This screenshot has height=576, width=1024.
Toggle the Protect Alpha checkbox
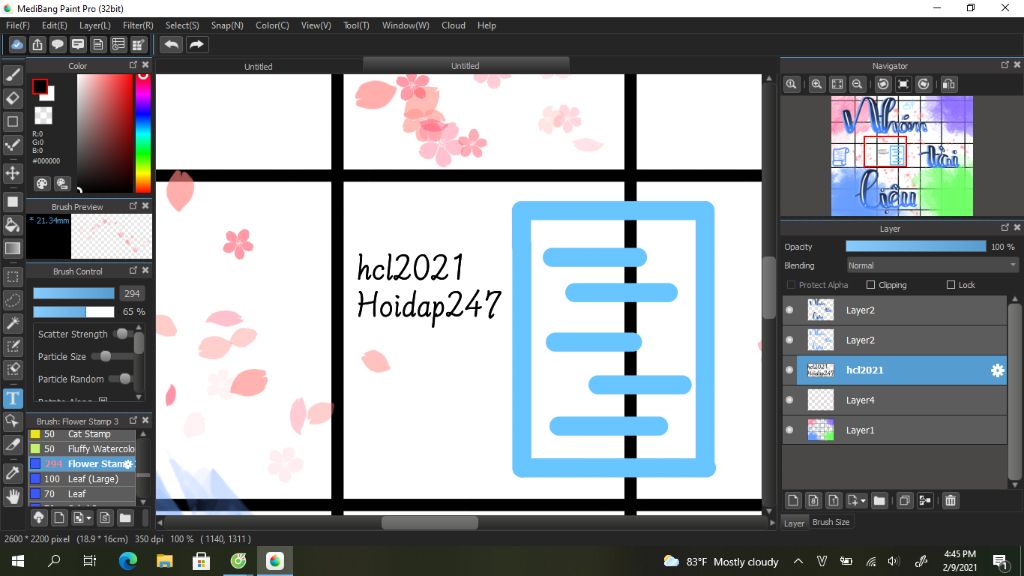point(791,285)
